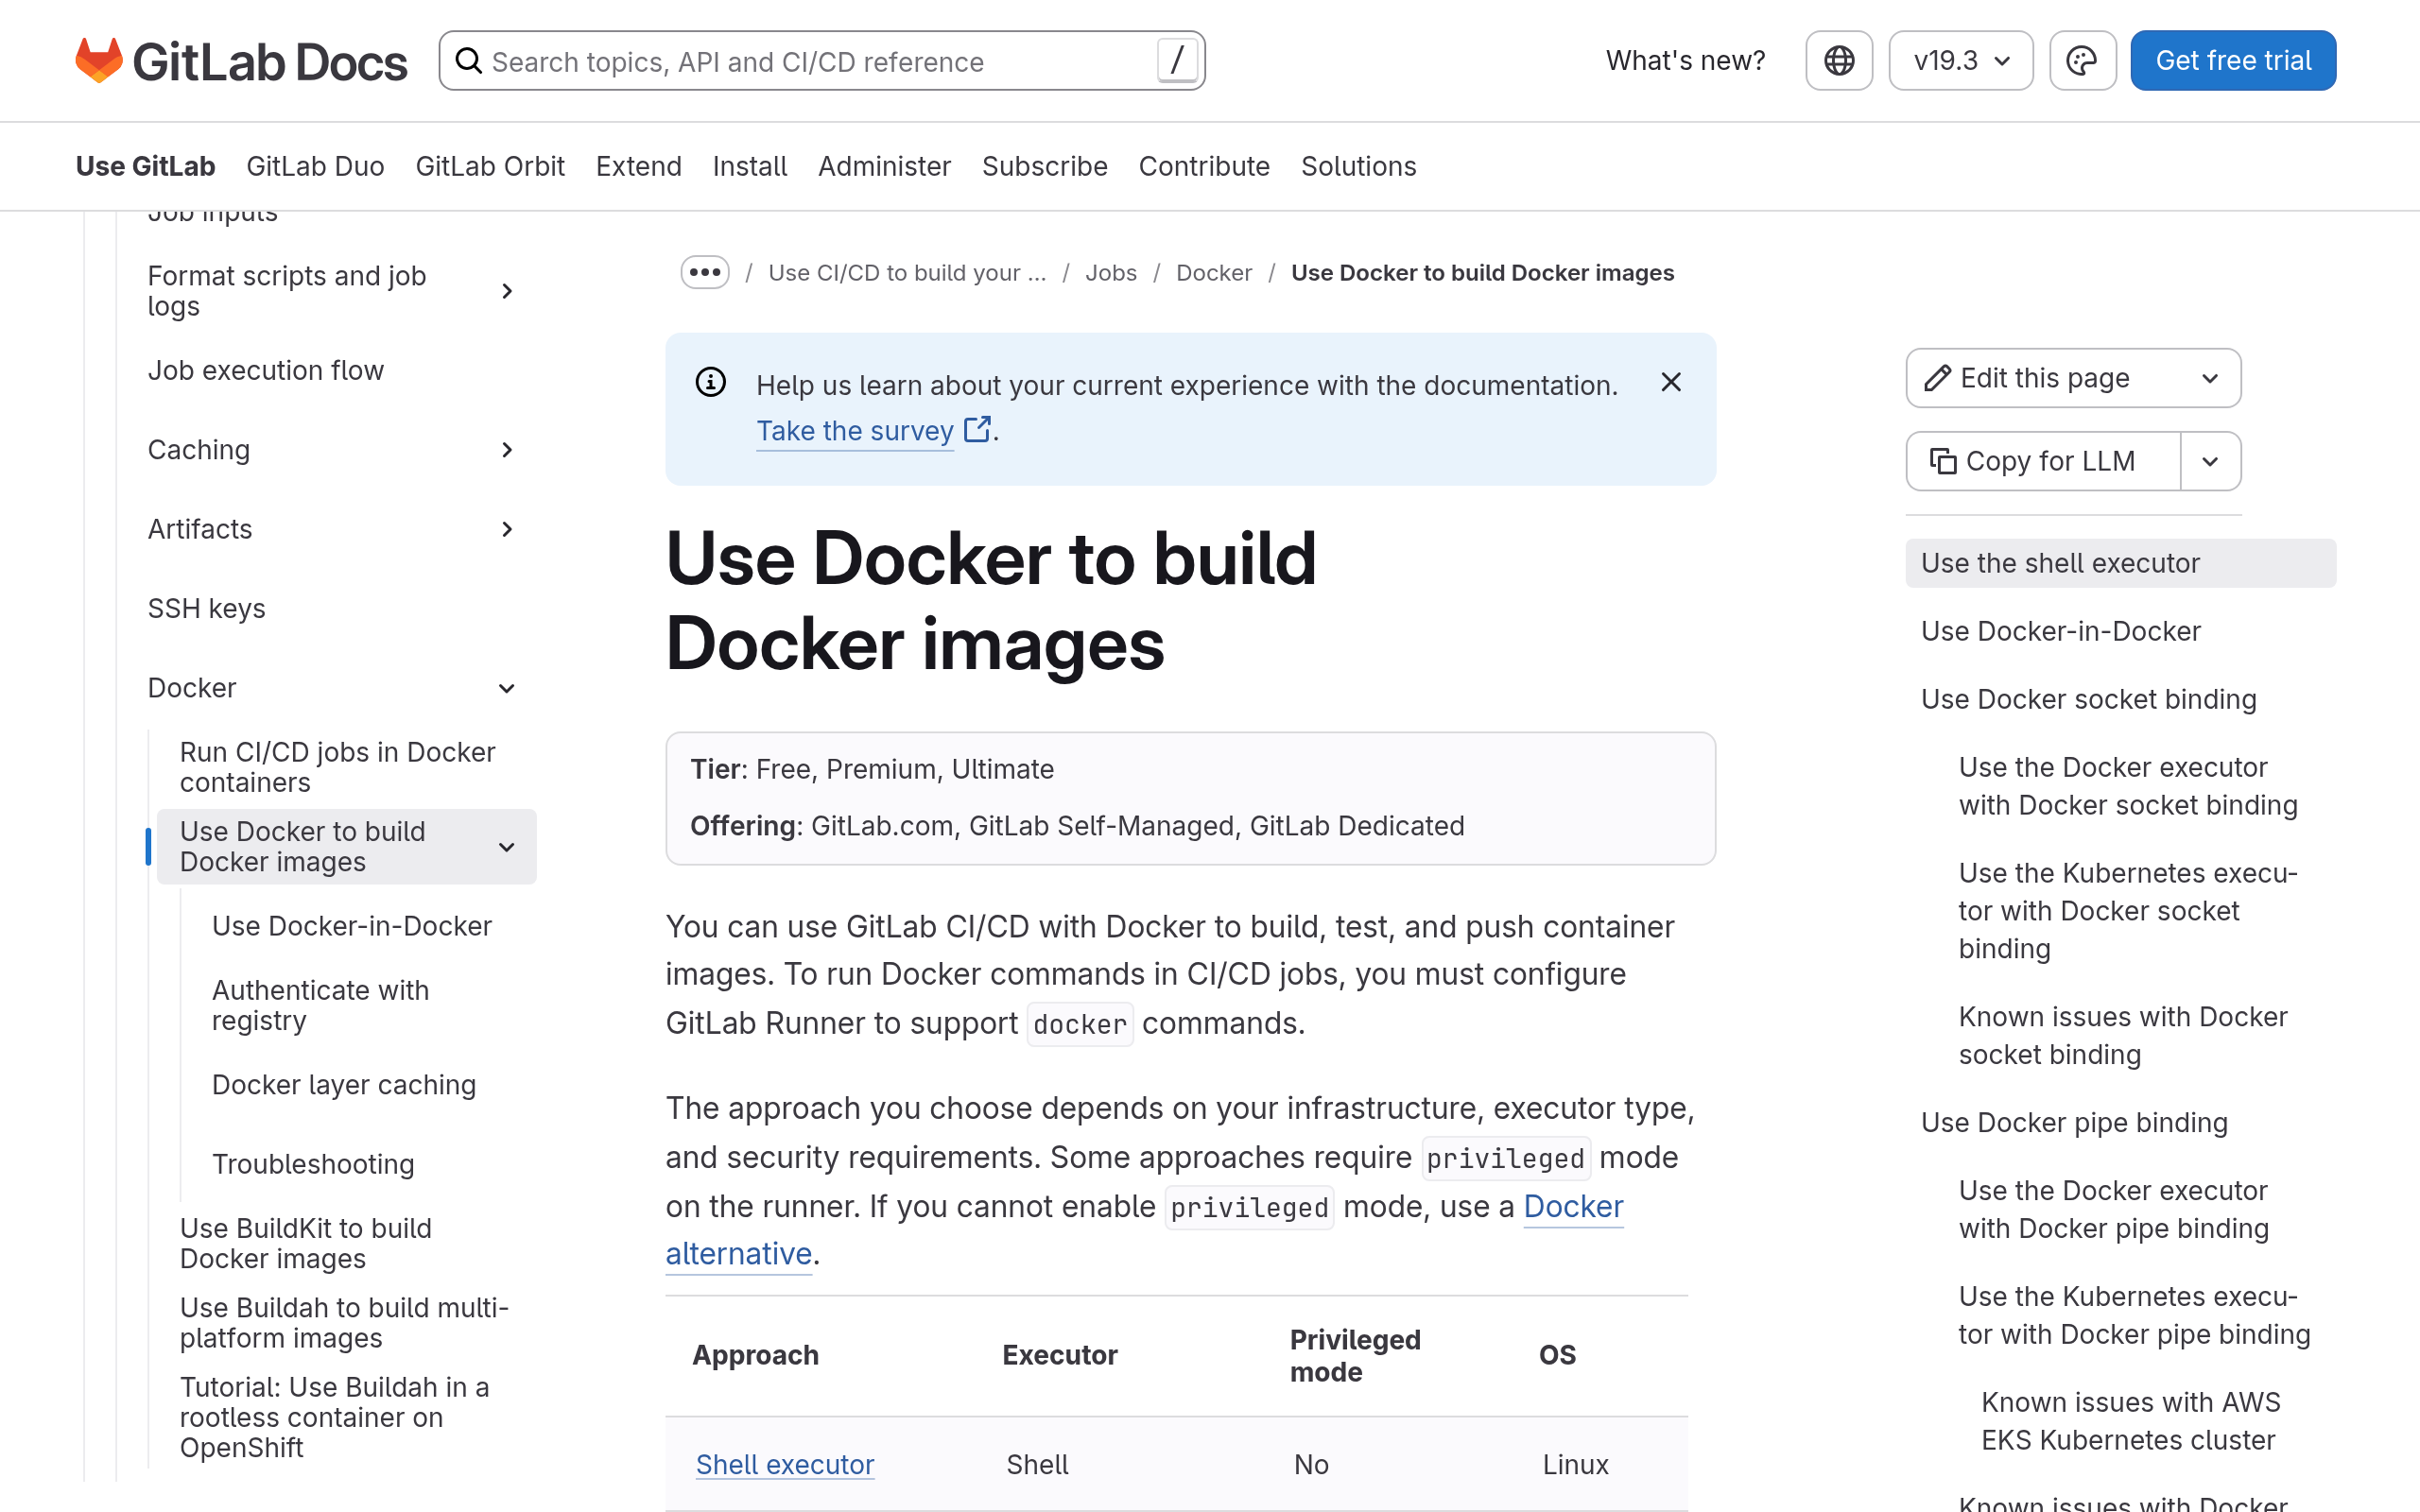2420x1512 pixels.
Task: Collapse Use Docker to build Docker images chevron
Action: tap(507, 847)
